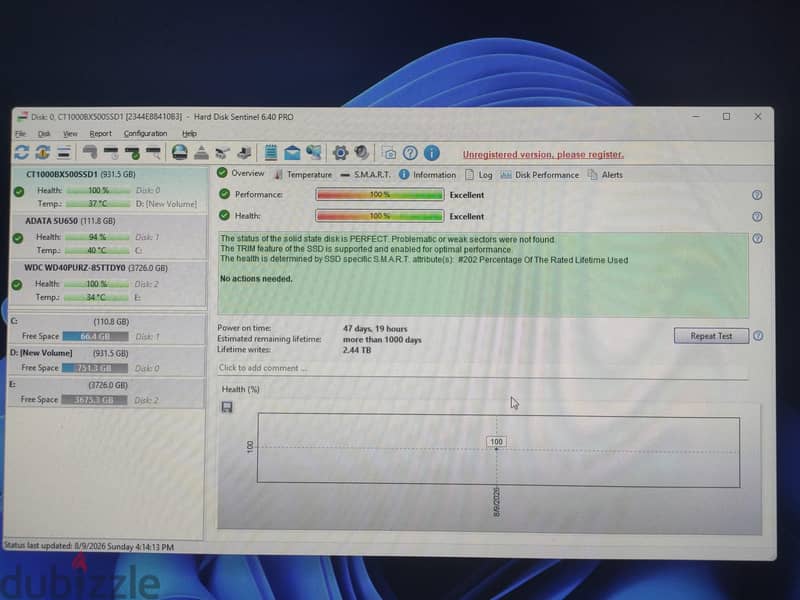Click the refresh with orange arrow icon
800x600 pixels.
43,152
